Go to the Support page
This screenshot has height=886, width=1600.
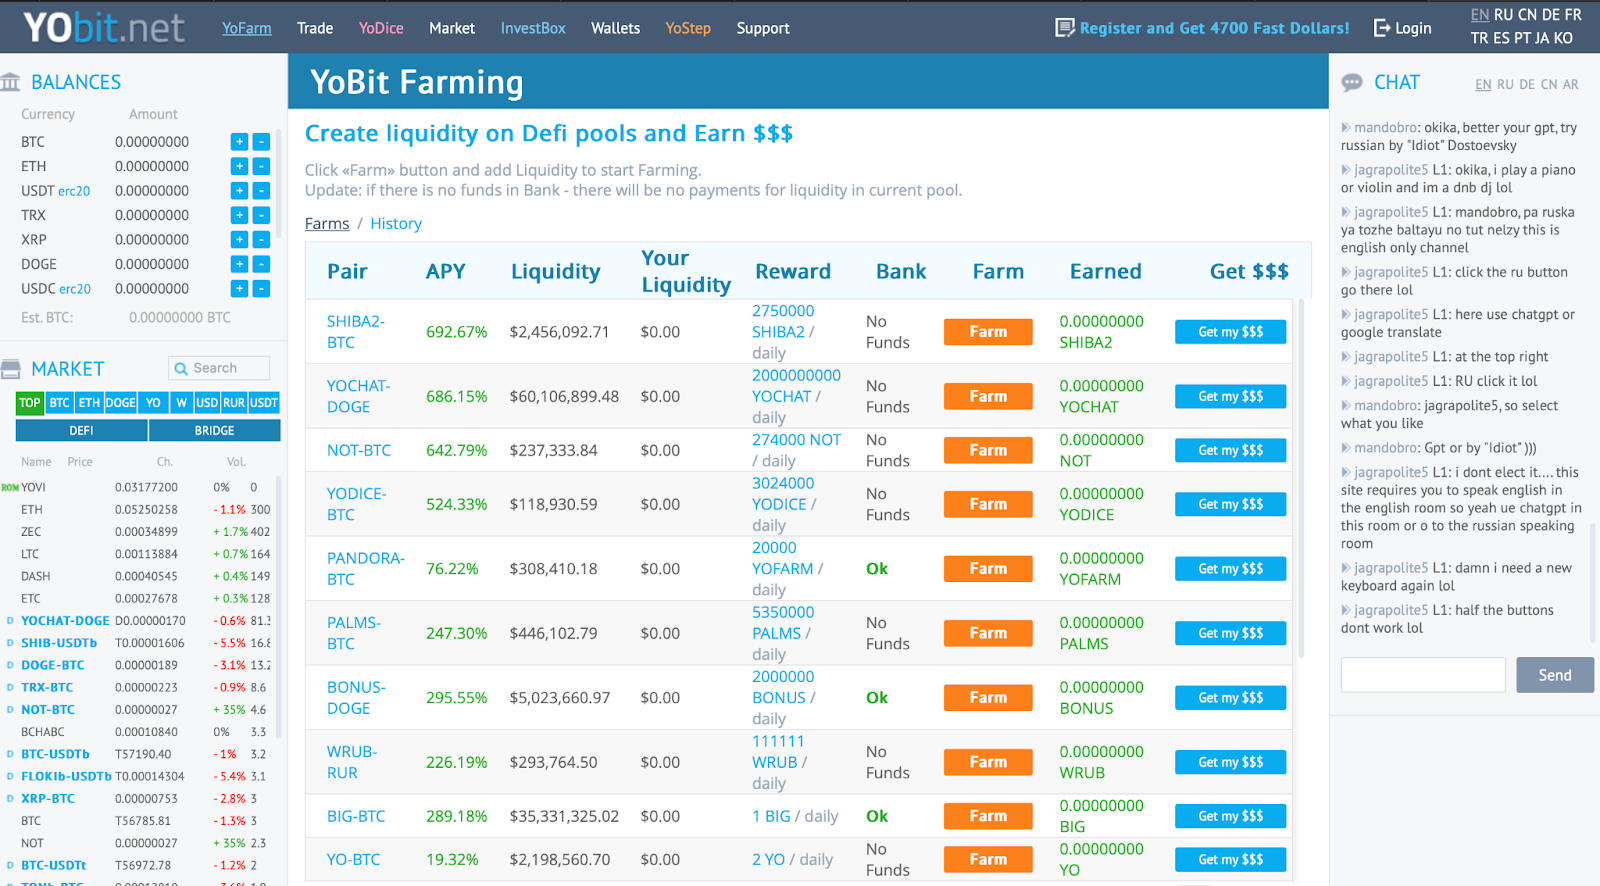763,28
